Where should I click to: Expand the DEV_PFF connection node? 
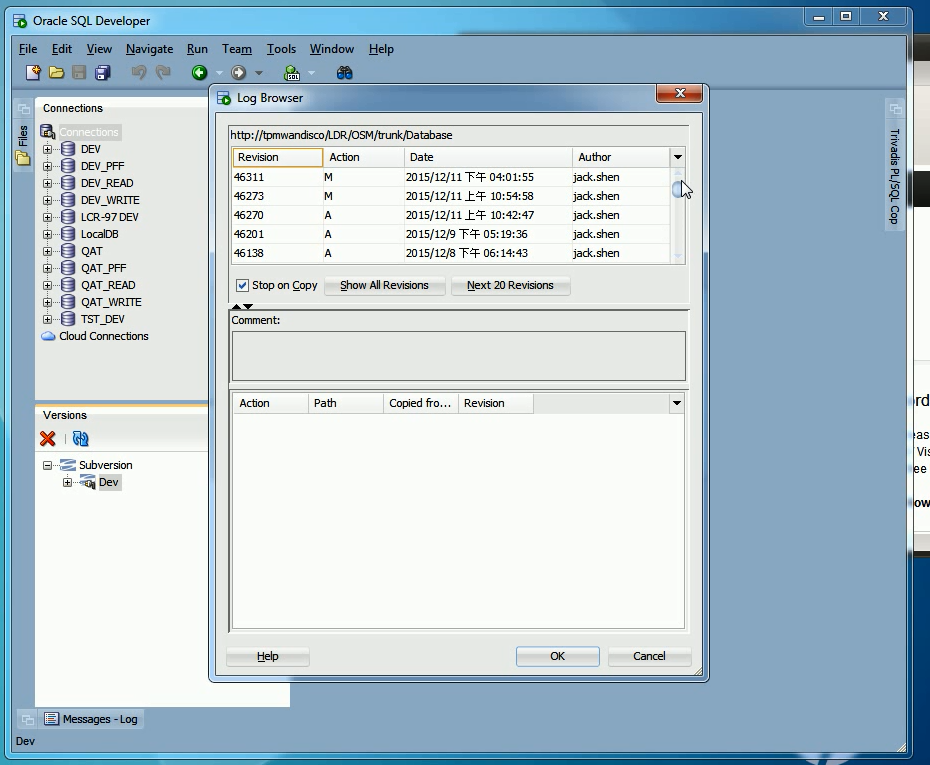click(x=47, y=166)
